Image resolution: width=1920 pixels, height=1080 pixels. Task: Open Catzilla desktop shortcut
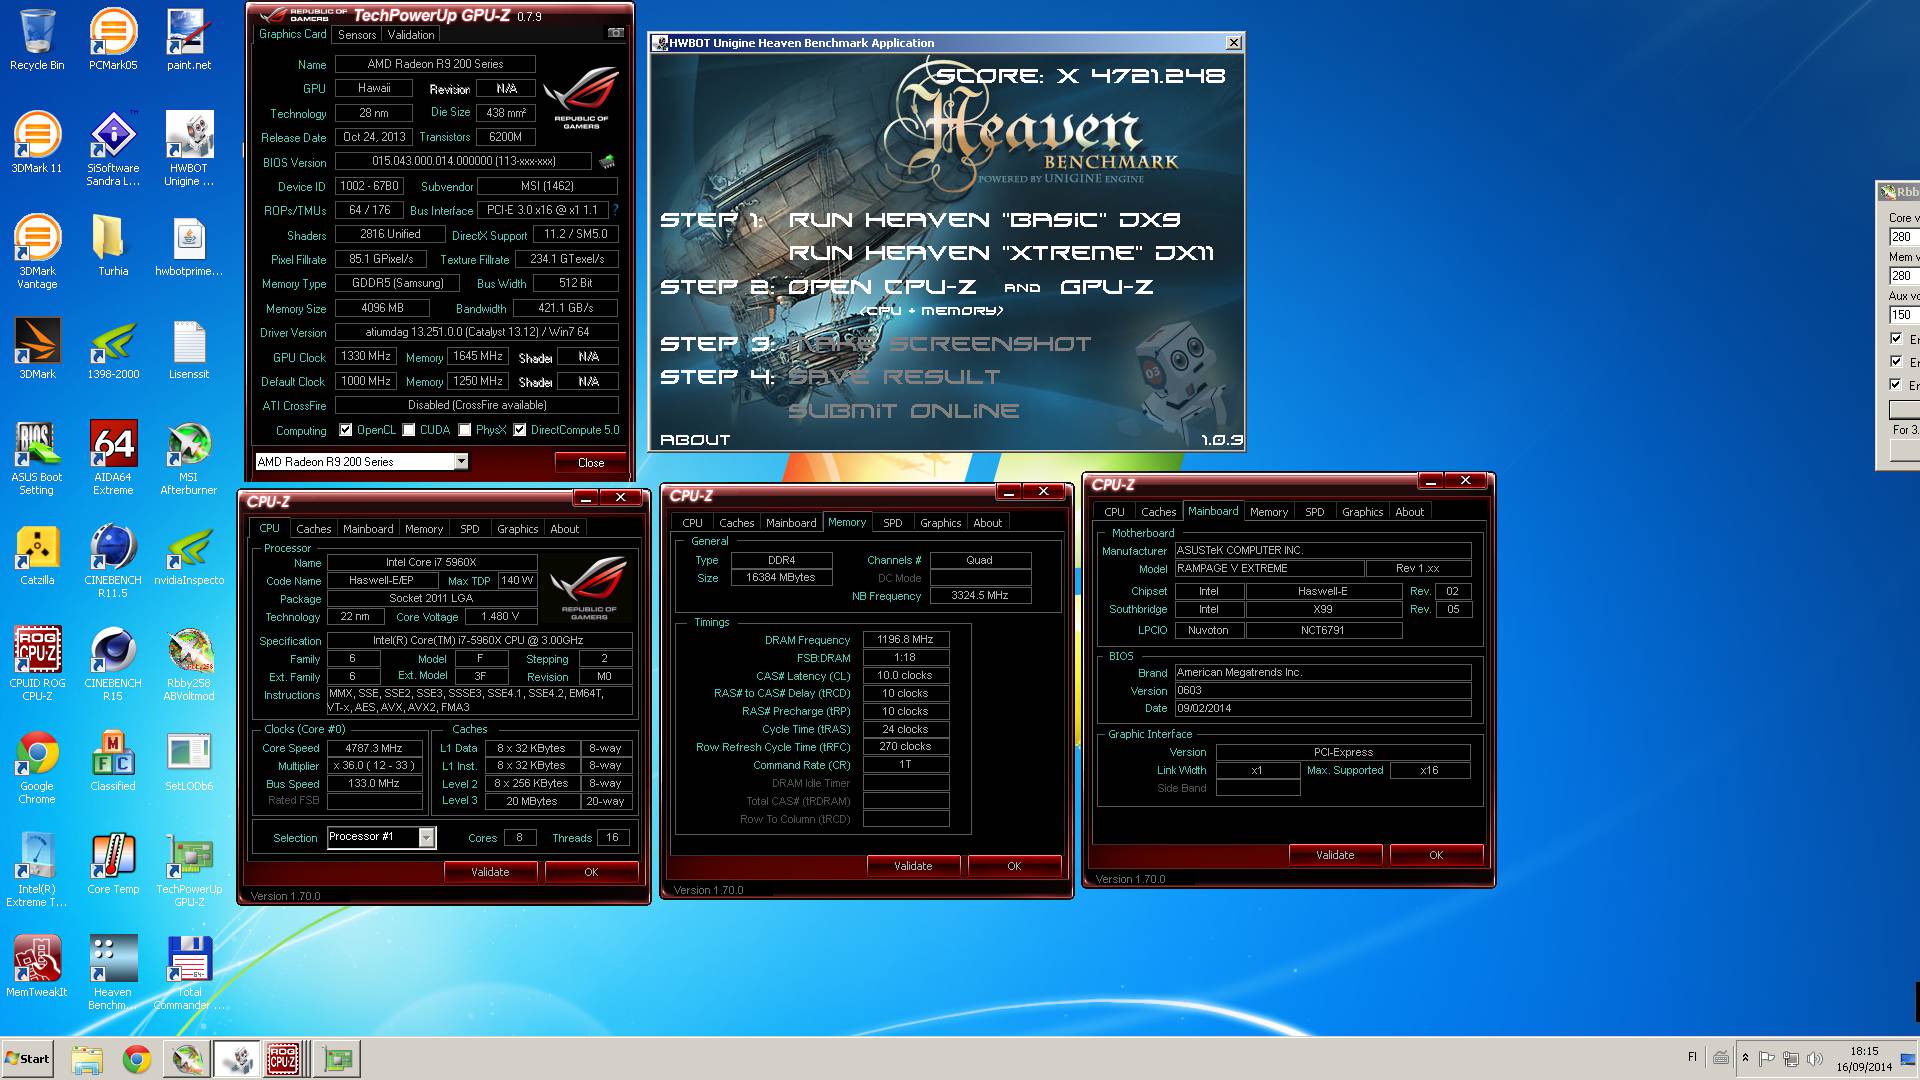point(37,554)
